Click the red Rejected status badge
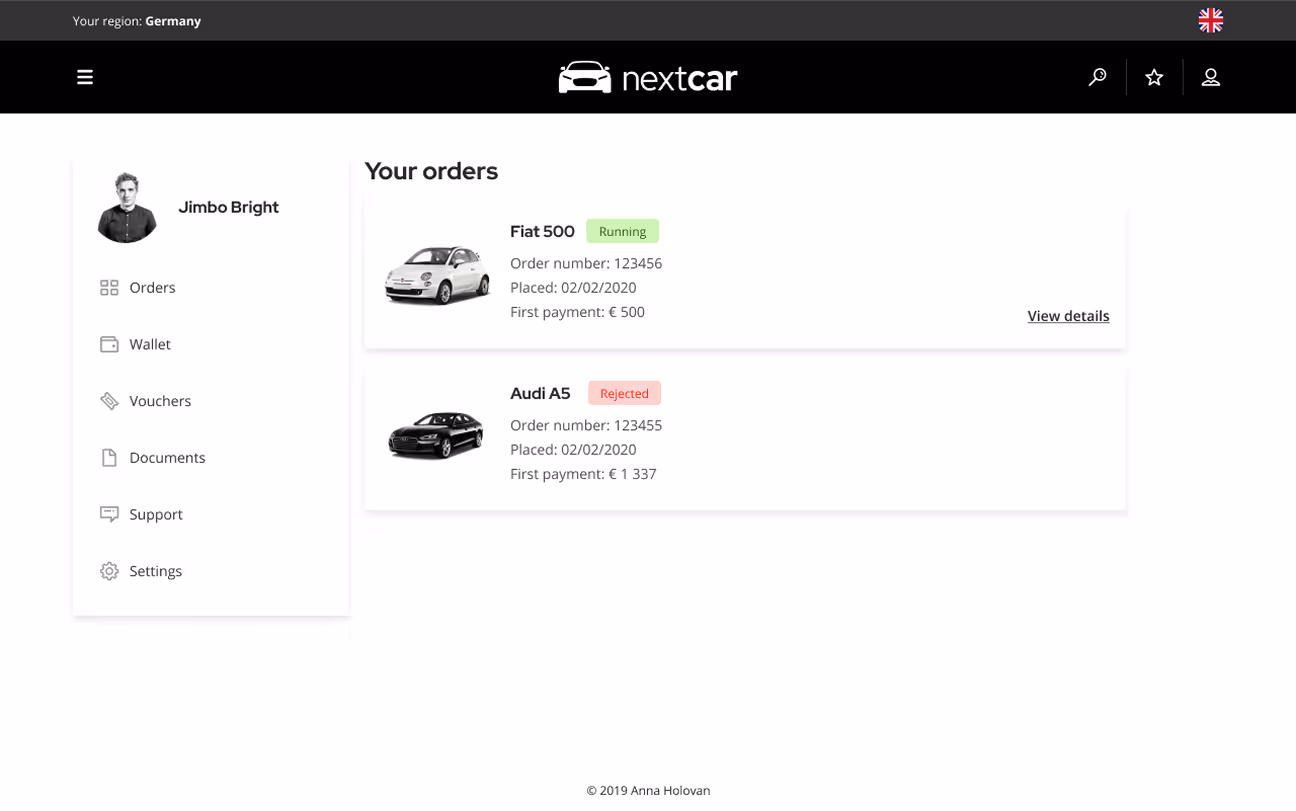 pyautogui.click(x=624, y=393)
